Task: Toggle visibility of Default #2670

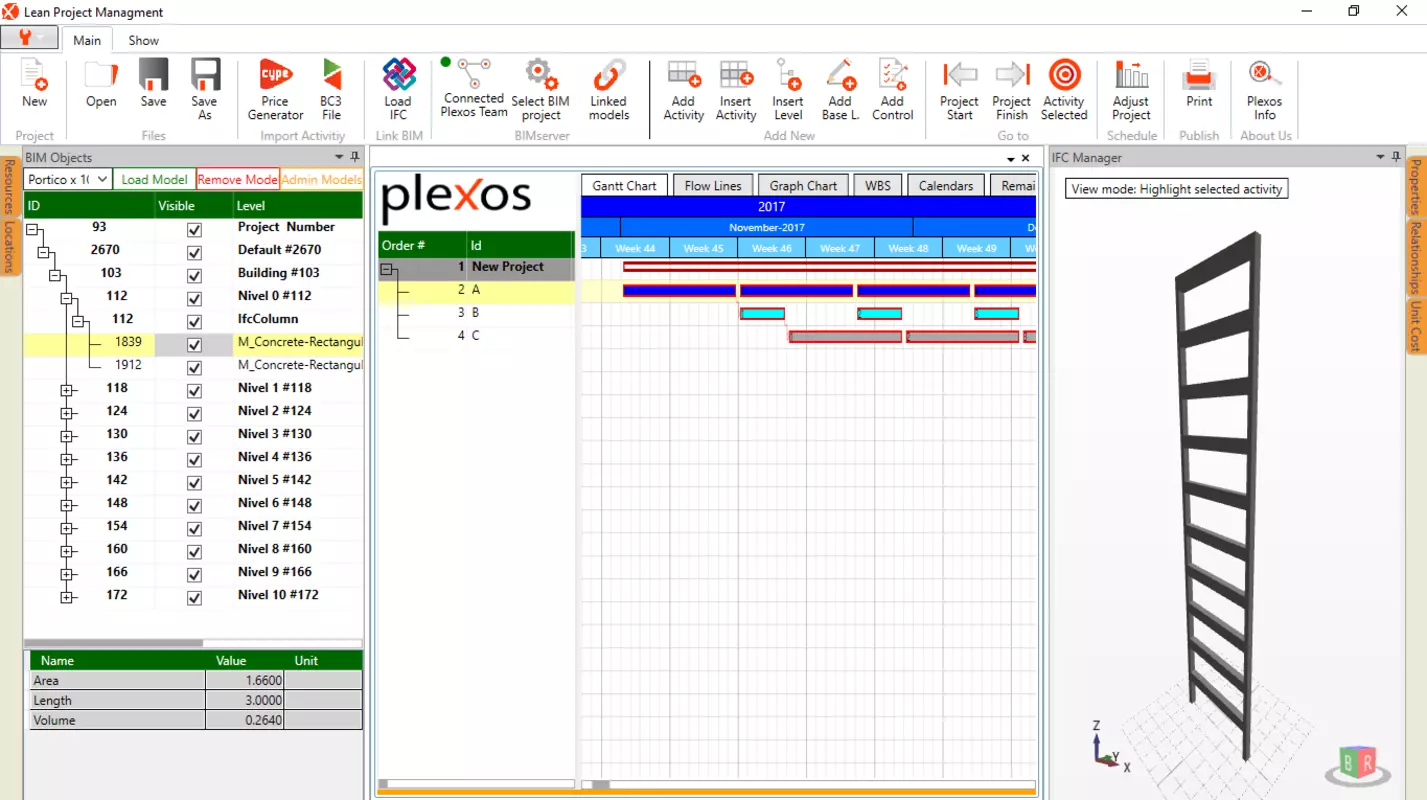Action: point(194,253)
